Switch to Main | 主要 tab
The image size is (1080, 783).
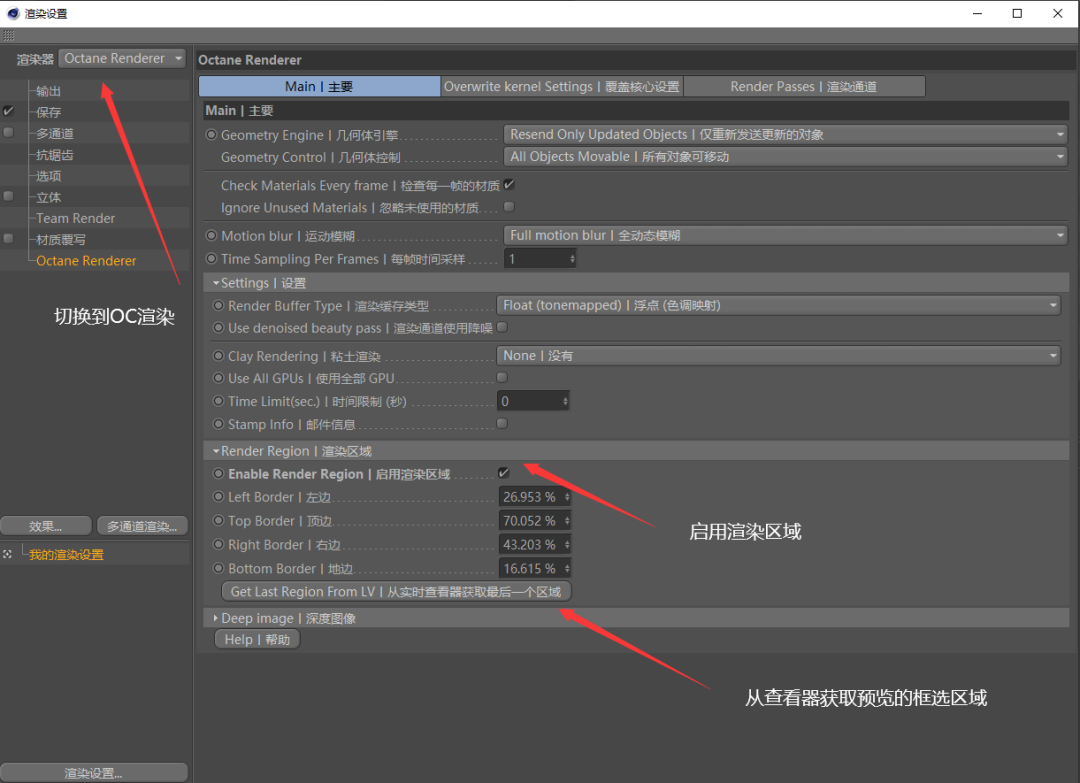tap(320, 86)
